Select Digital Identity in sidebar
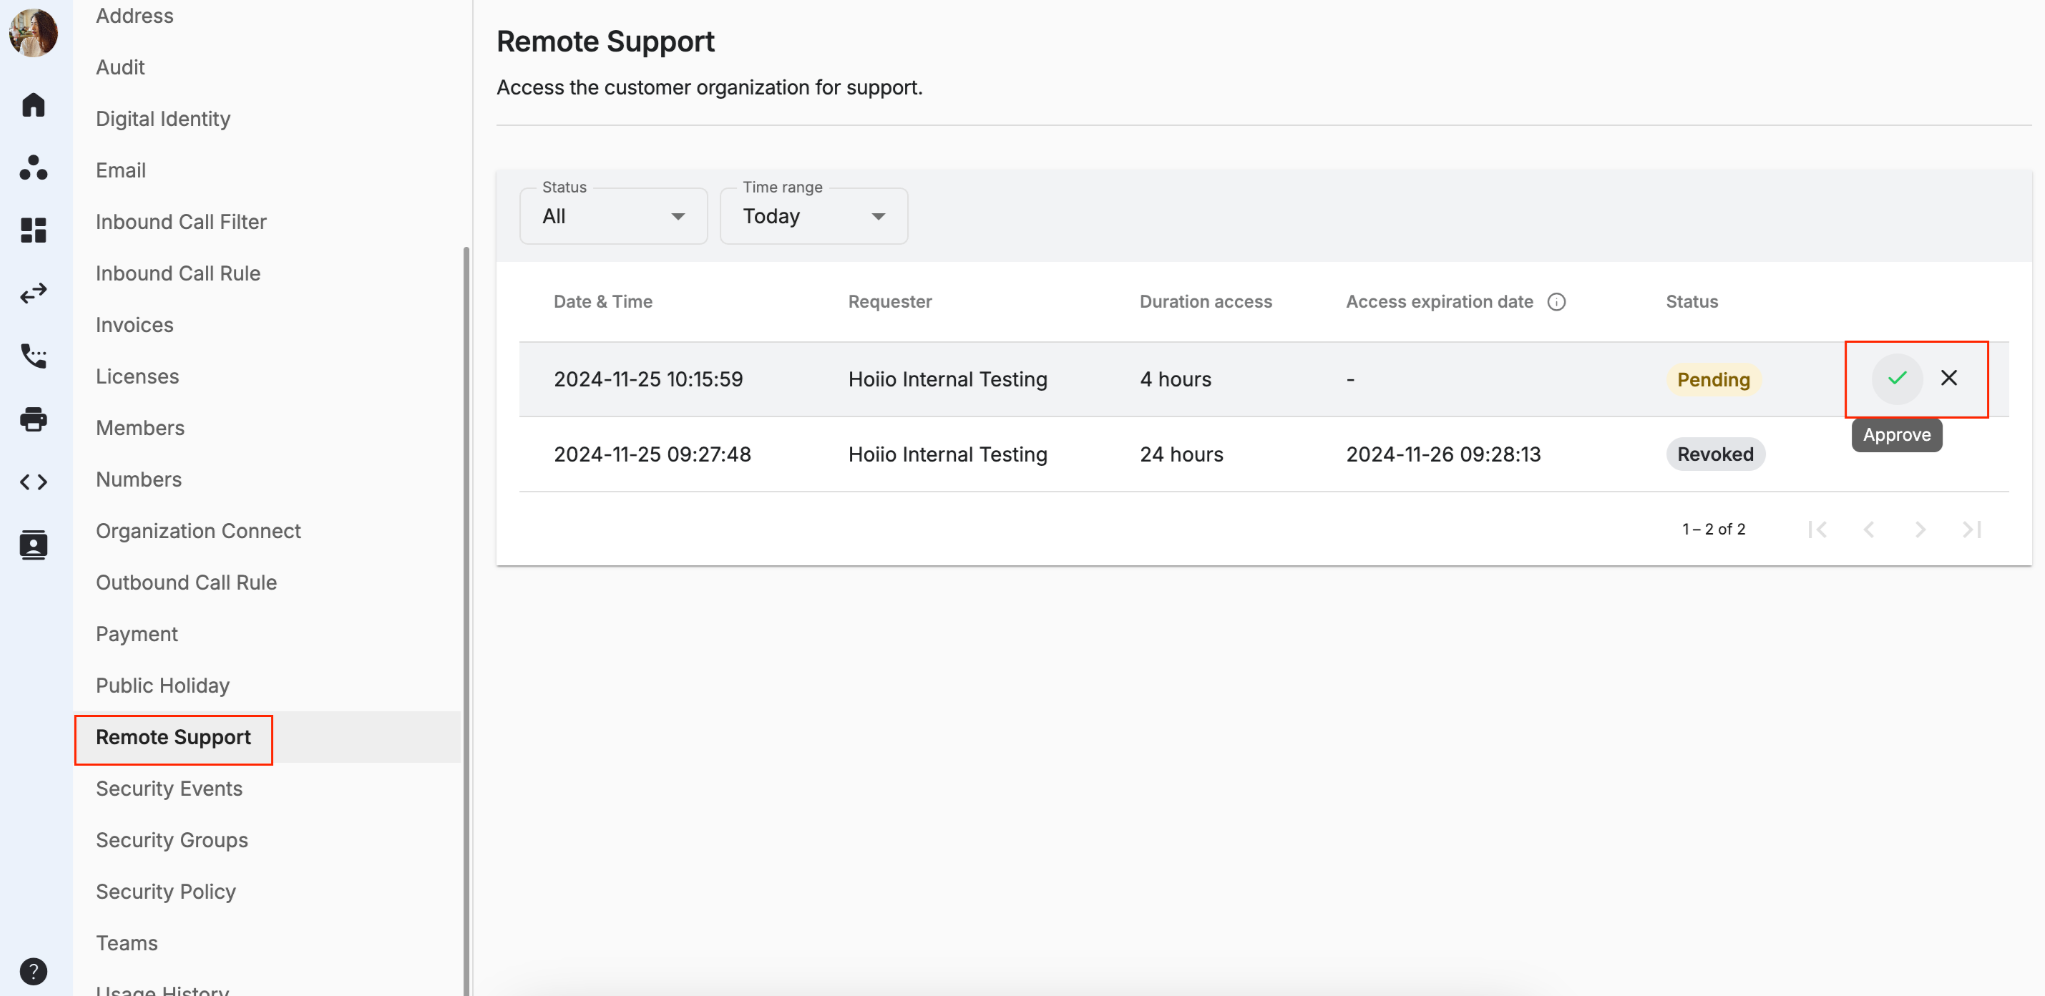The height and width of the screenshot is (996, 2045). pos(163,119)
